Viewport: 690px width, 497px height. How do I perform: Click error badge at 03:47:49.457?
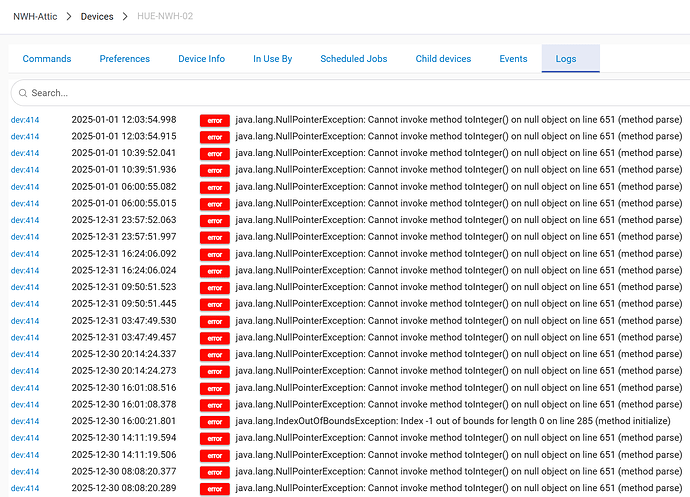[215, 338]
